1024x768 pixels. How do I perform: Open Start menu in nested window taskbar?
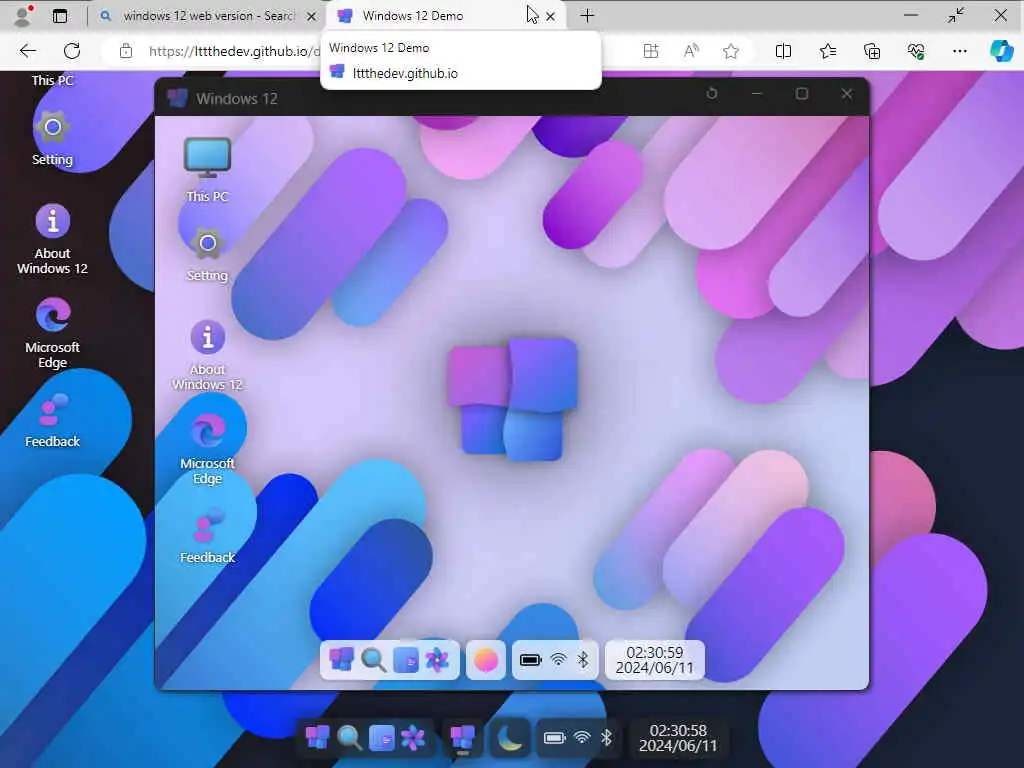341,660
